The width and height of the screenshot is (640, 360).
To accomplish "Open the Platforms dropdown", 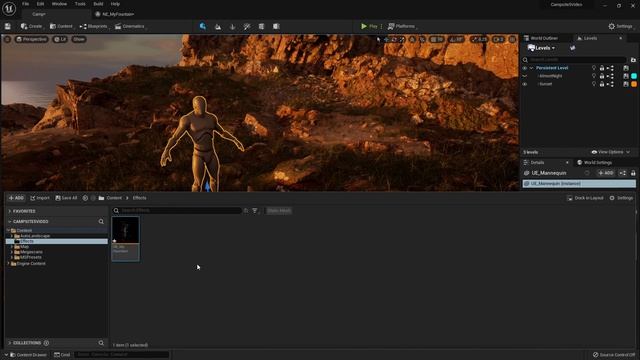I will tap(402, 27).
